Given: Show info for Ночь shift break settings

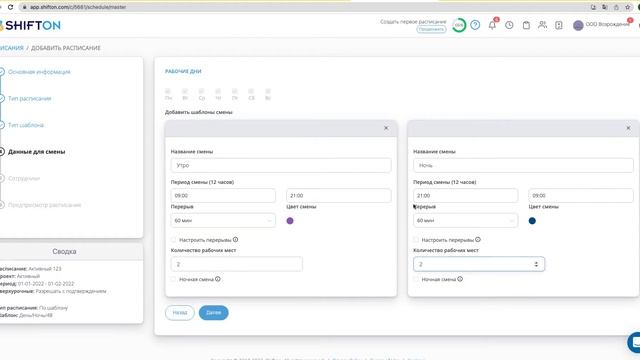Looking at the screenshot, I should [478, 240].
